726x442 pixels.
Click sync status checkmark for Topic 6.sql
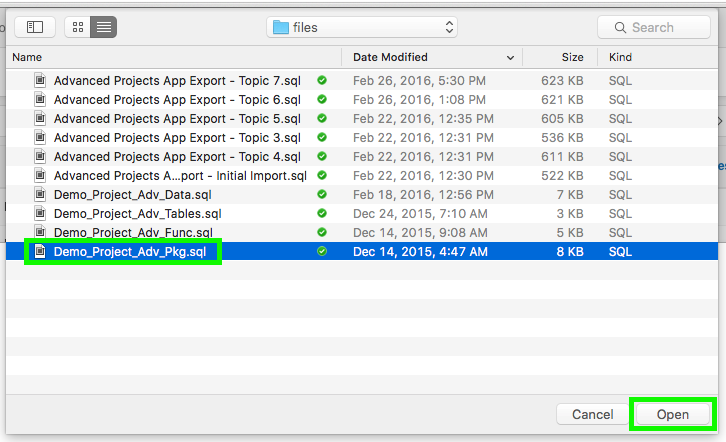[x=322, y=99]
